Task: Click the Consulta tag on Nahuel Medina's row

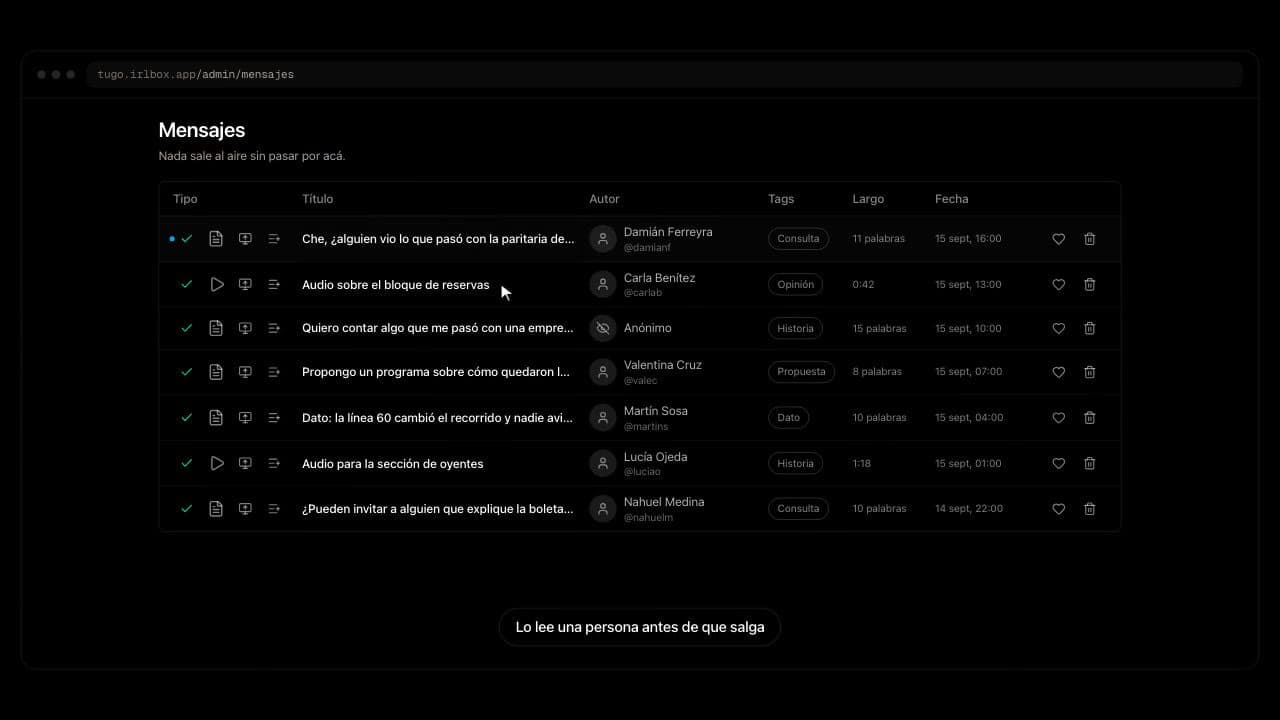Action: pyautogui.click(x=798, y=509)
